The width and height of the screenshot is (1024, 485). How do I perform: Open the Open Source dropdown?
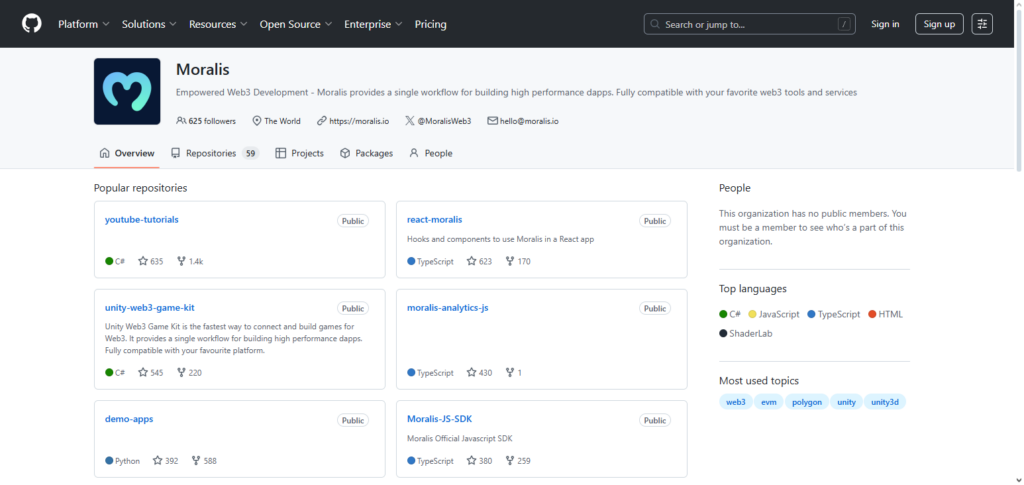tap(295, 24)
